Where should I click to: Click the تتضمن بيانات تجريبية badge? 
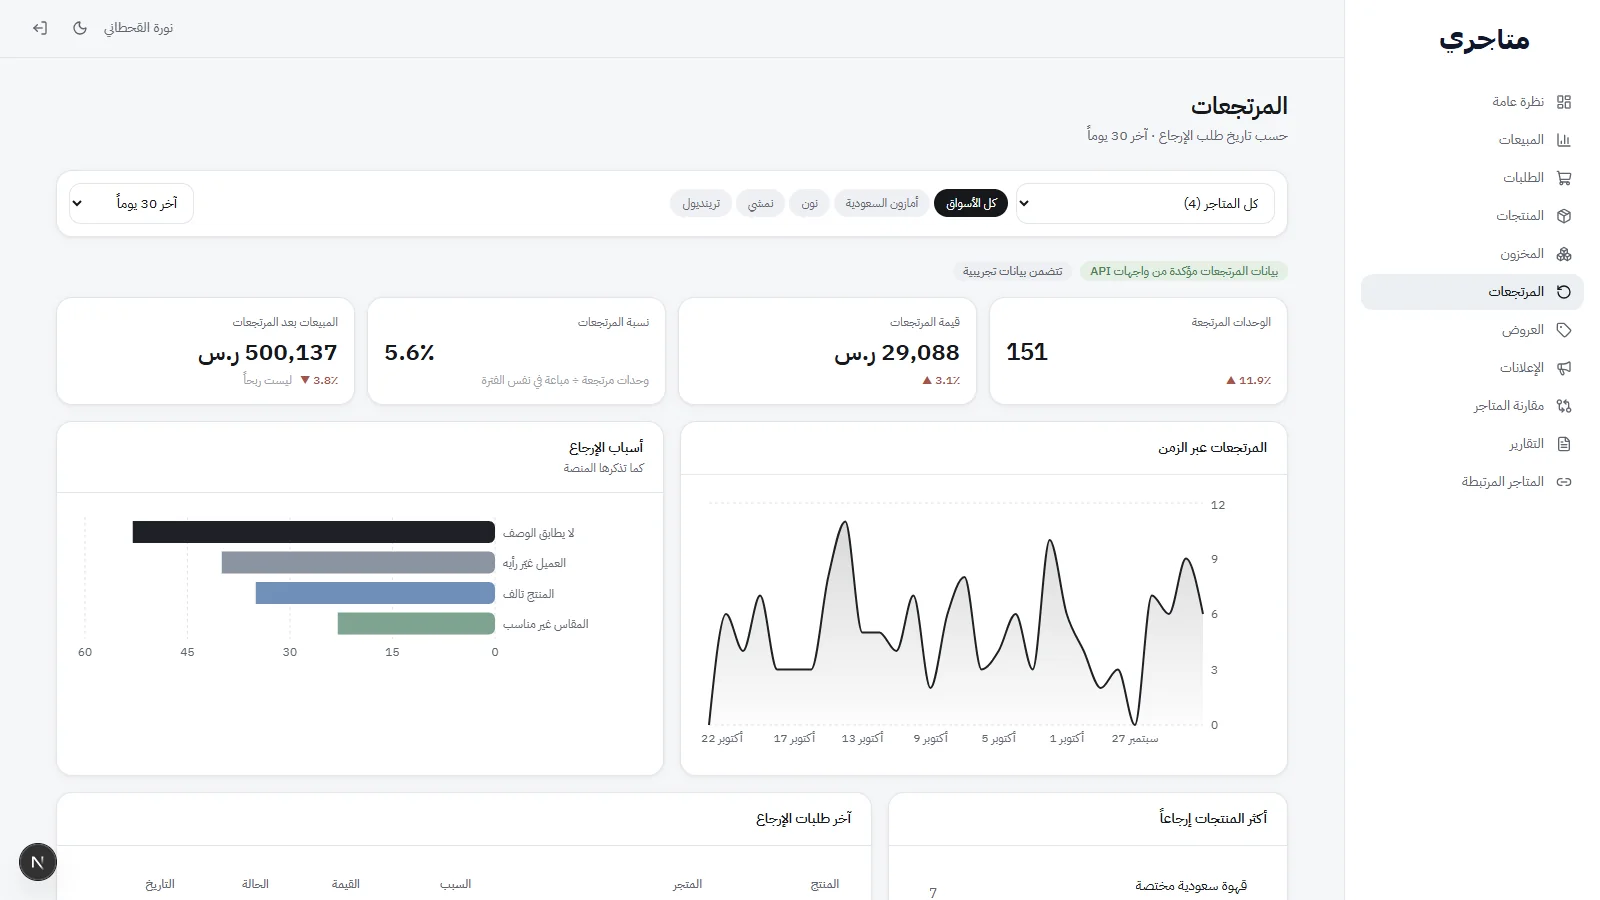1013,271
